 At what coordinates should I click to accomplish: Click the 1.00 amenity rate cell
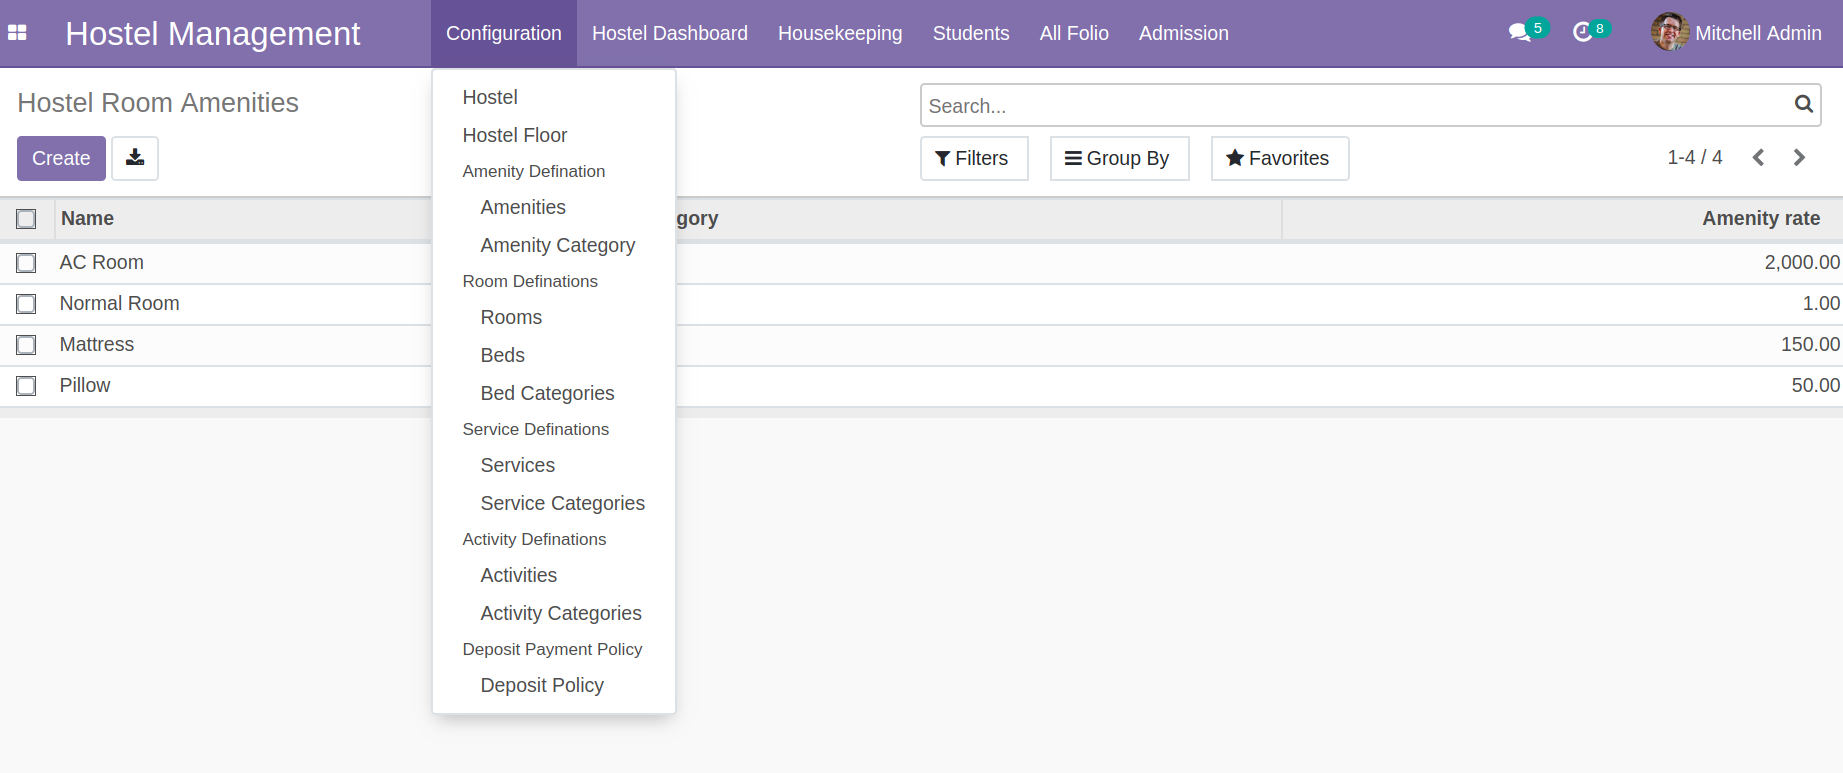pyautogui.click(x=1820, y=303)
